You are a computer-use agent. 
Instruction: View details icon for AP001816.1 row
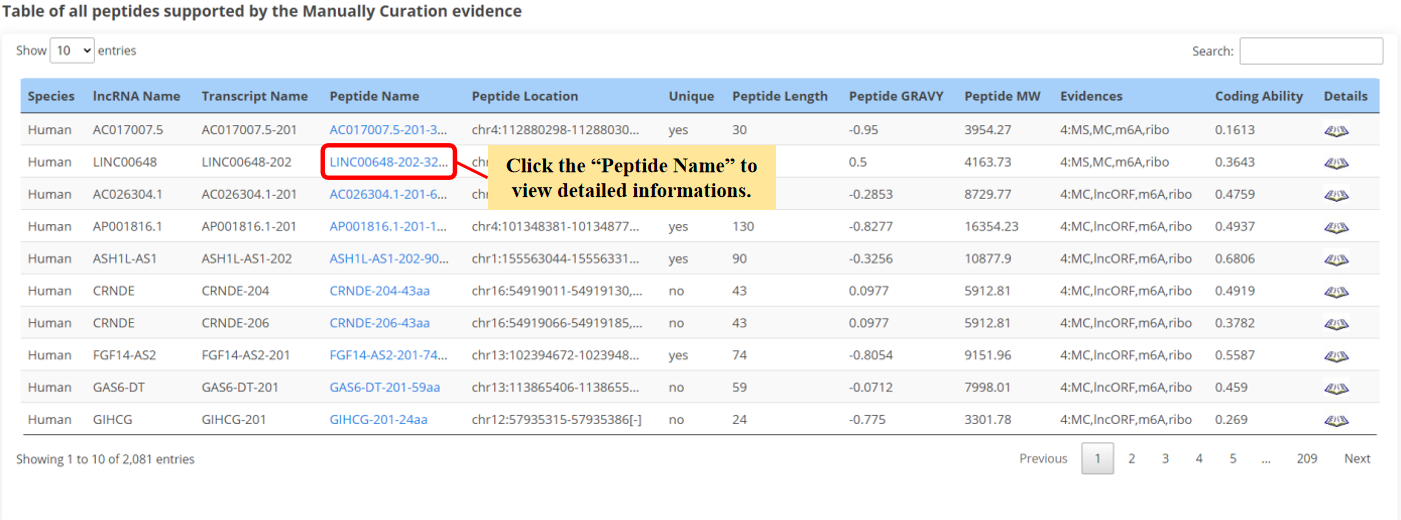point(1336,227)
